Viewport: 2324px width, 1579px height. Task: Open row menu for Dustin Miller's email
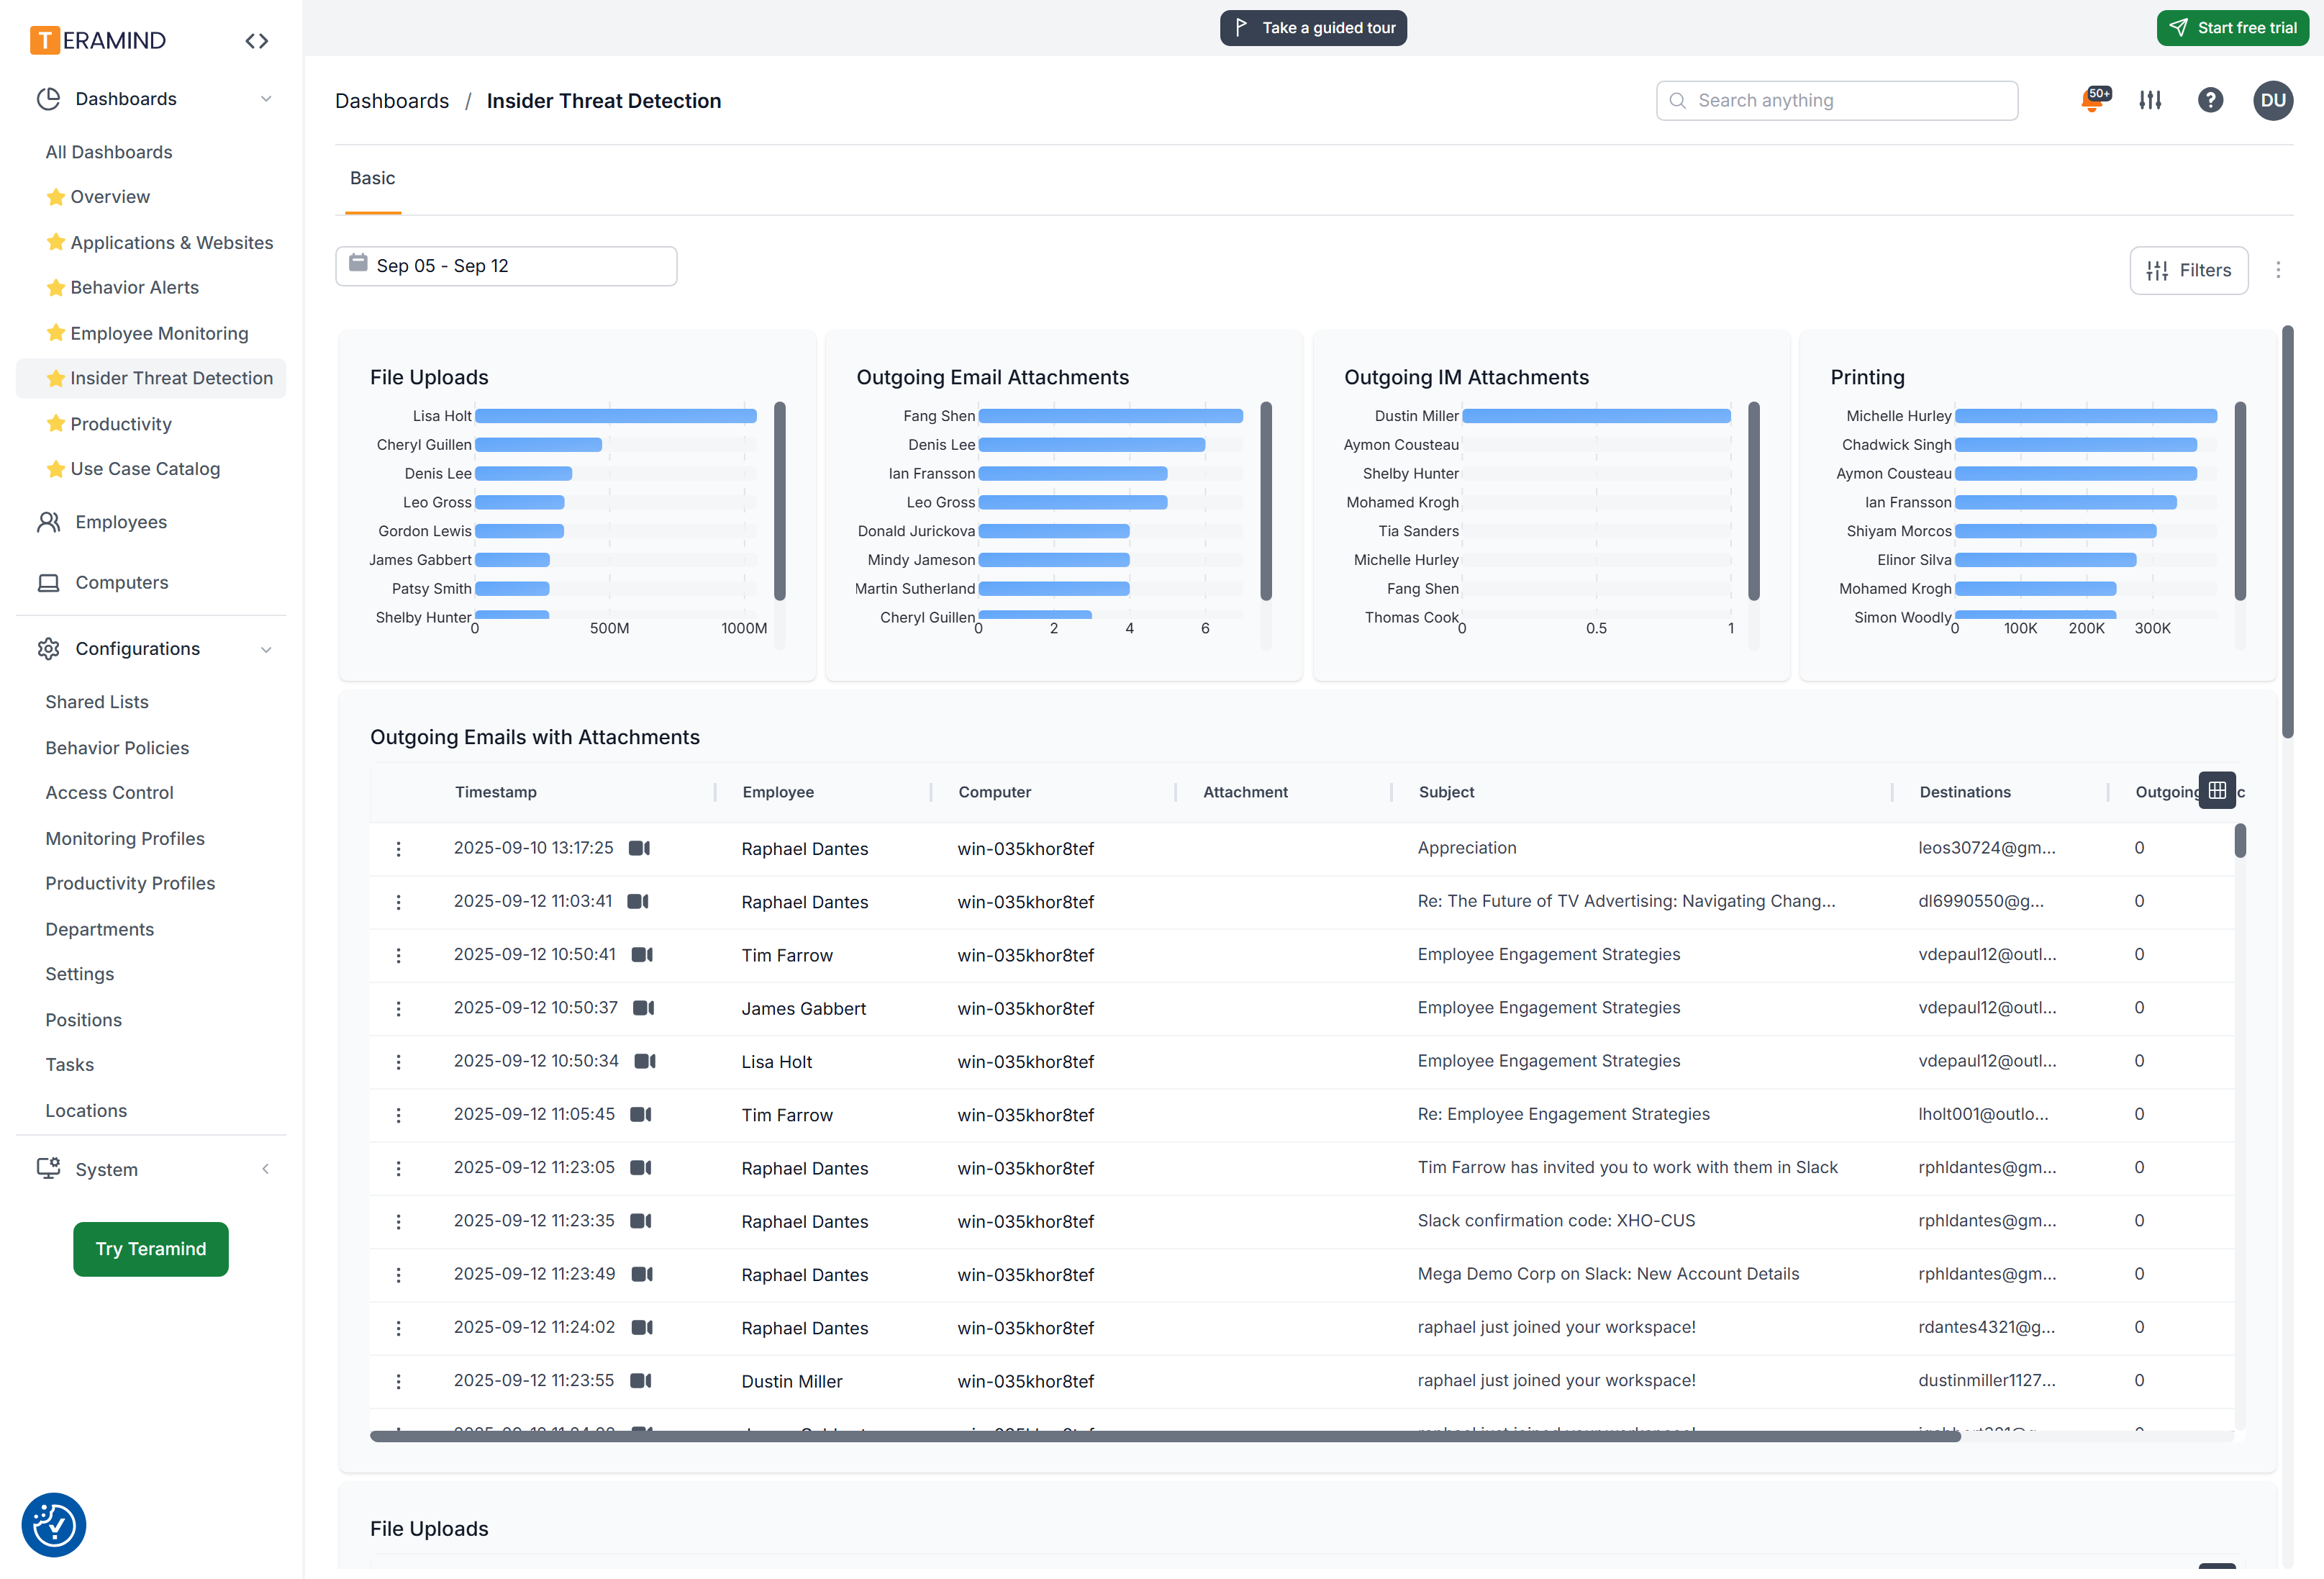[398, 1381]
